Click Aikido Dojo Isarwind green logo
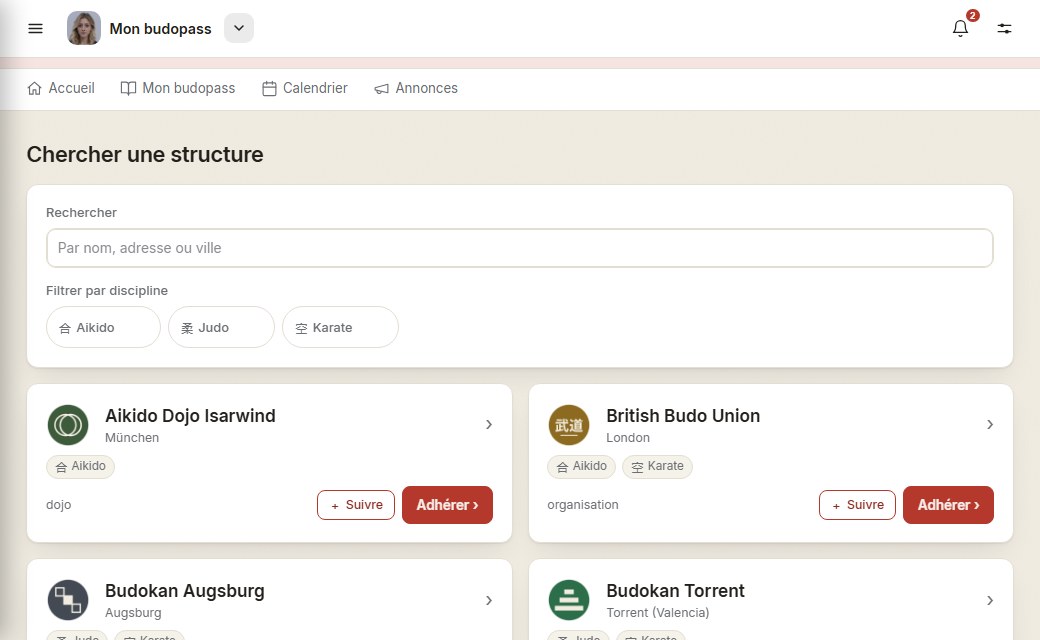The width and height of the screenshot is (1040, 640). tap(68, 425)
